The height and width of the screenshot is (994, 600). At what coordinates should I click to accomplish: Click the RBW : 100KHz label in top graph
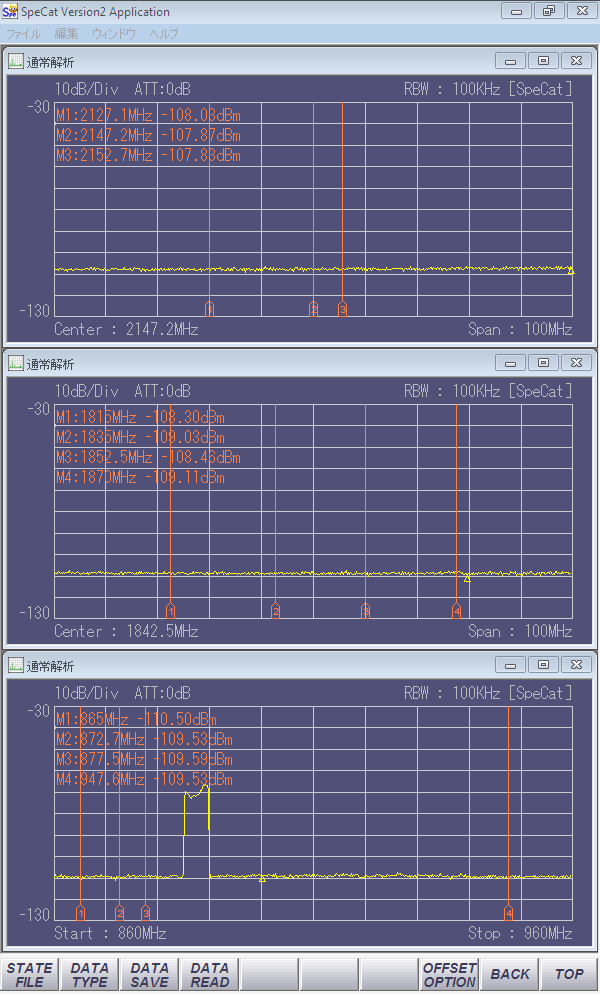(452, 89)
